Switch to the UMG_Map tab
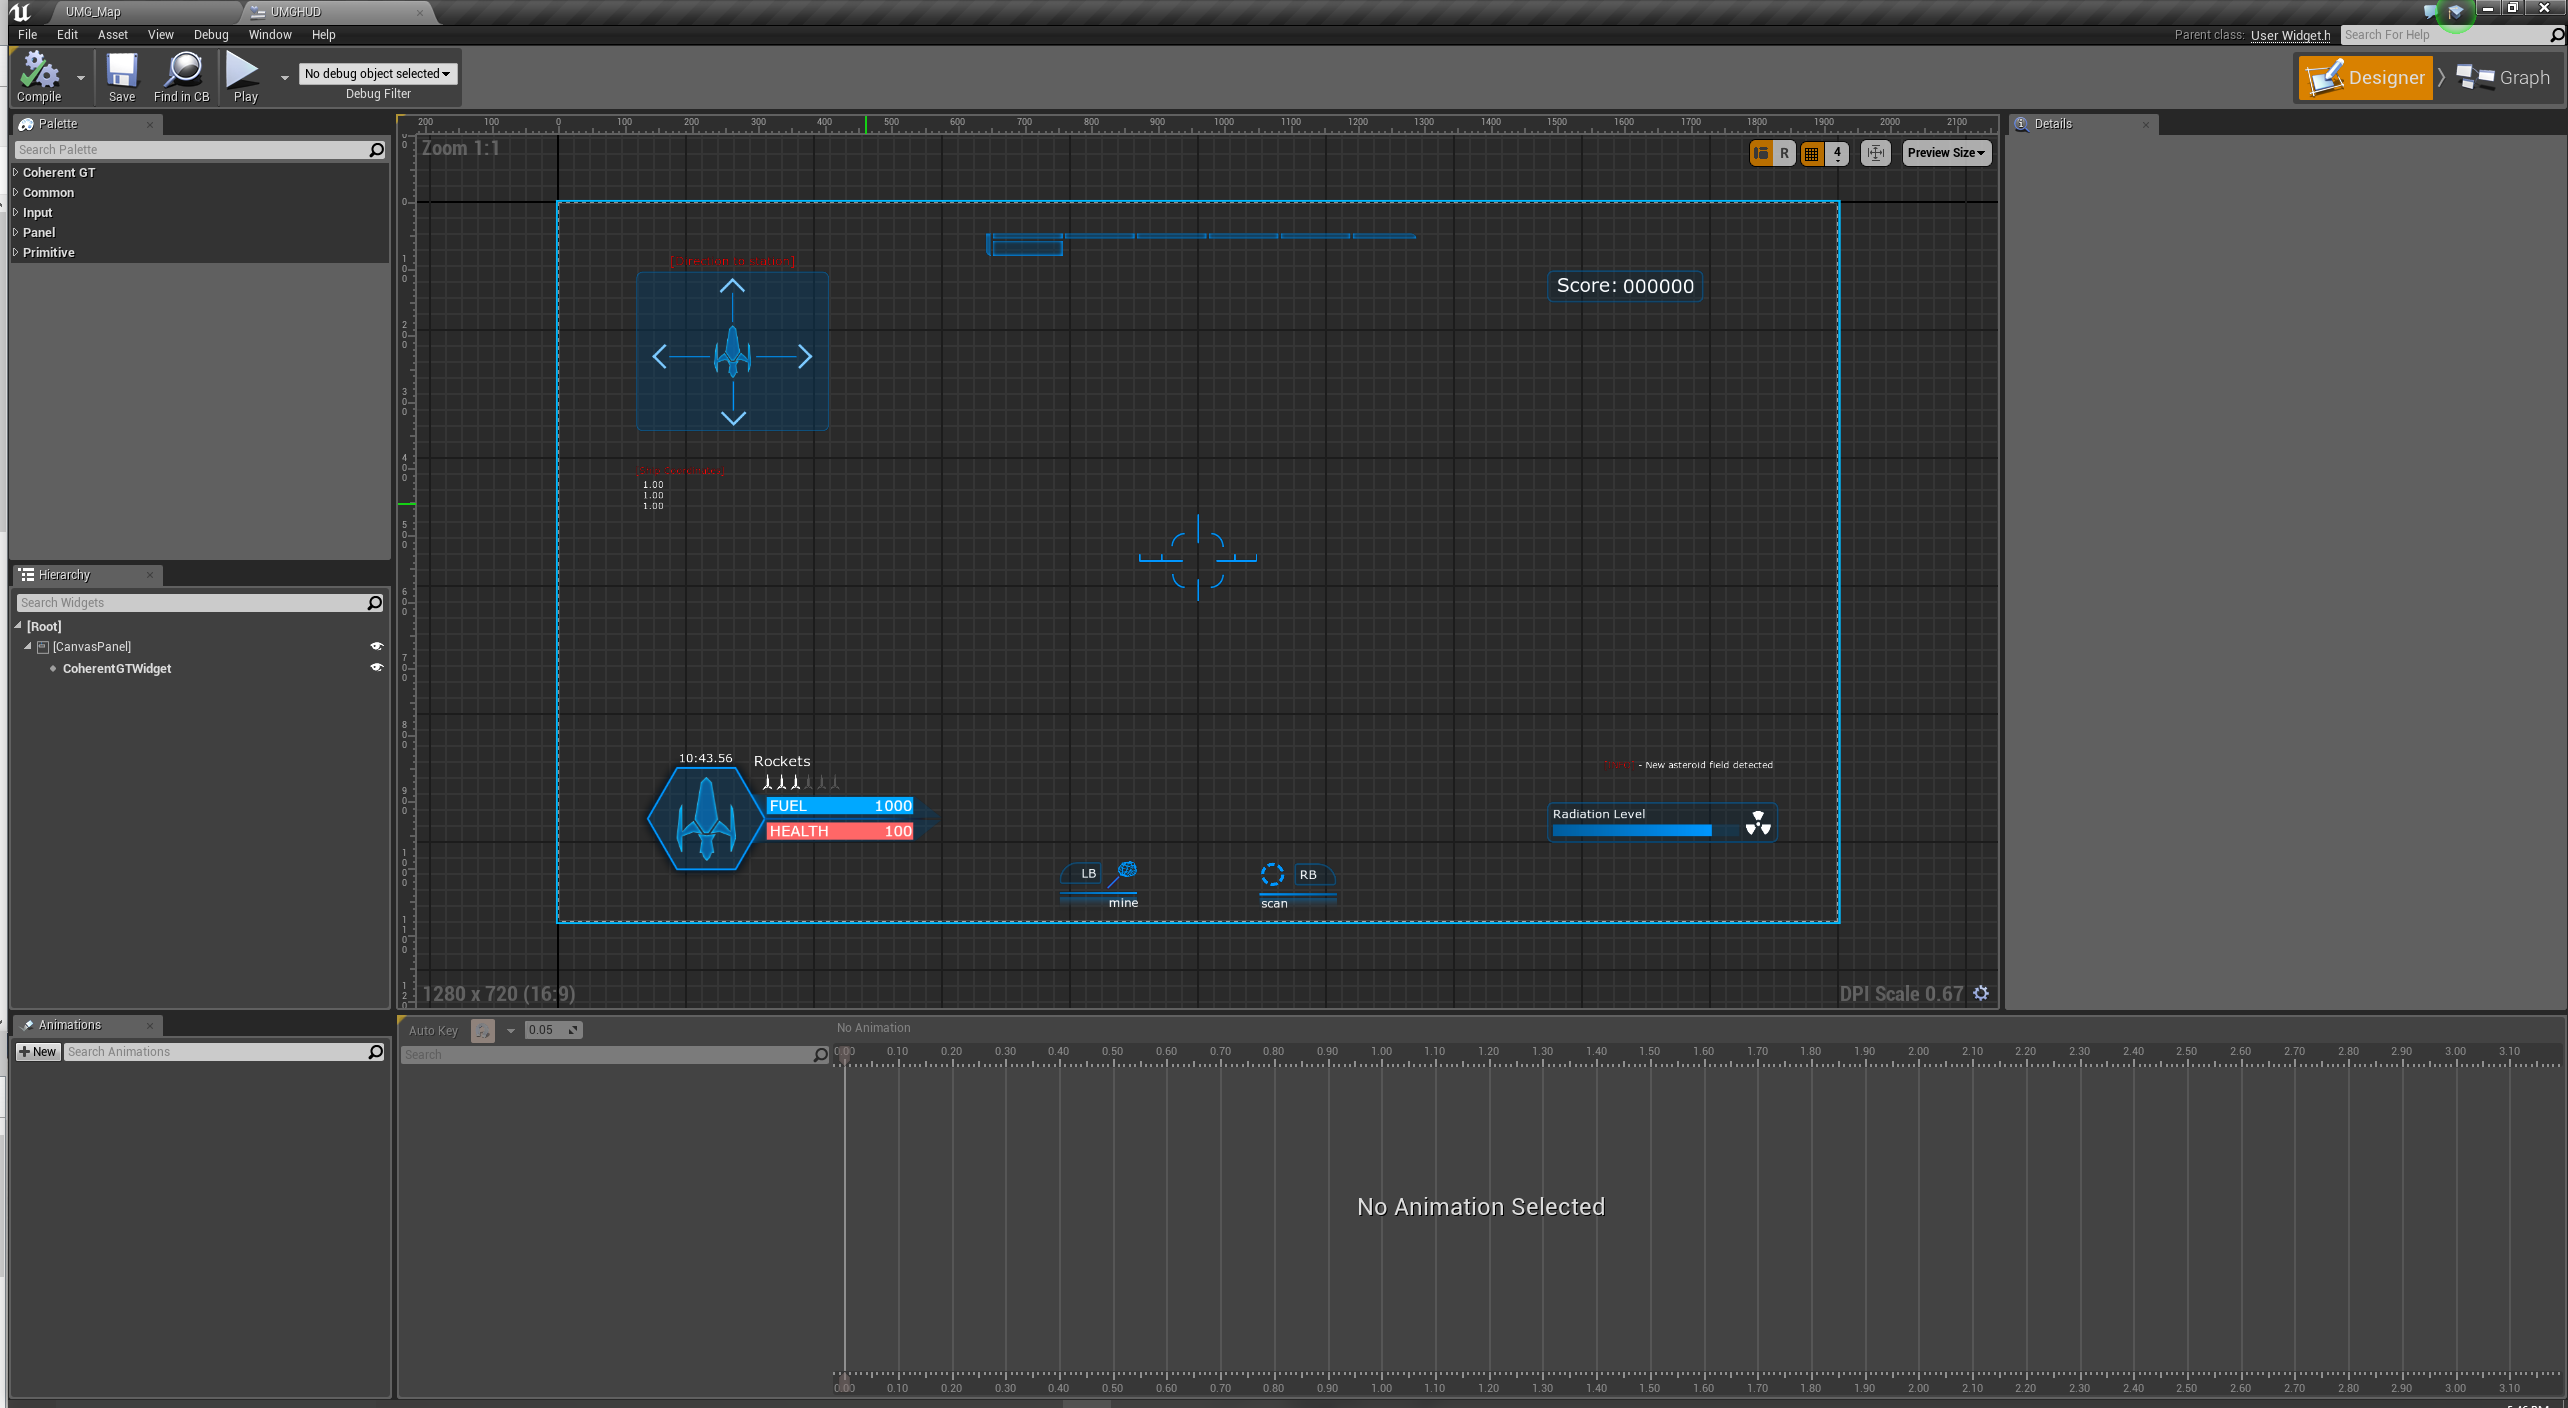This screenshot has width=2568, height=1408. (x=93, y=12)
